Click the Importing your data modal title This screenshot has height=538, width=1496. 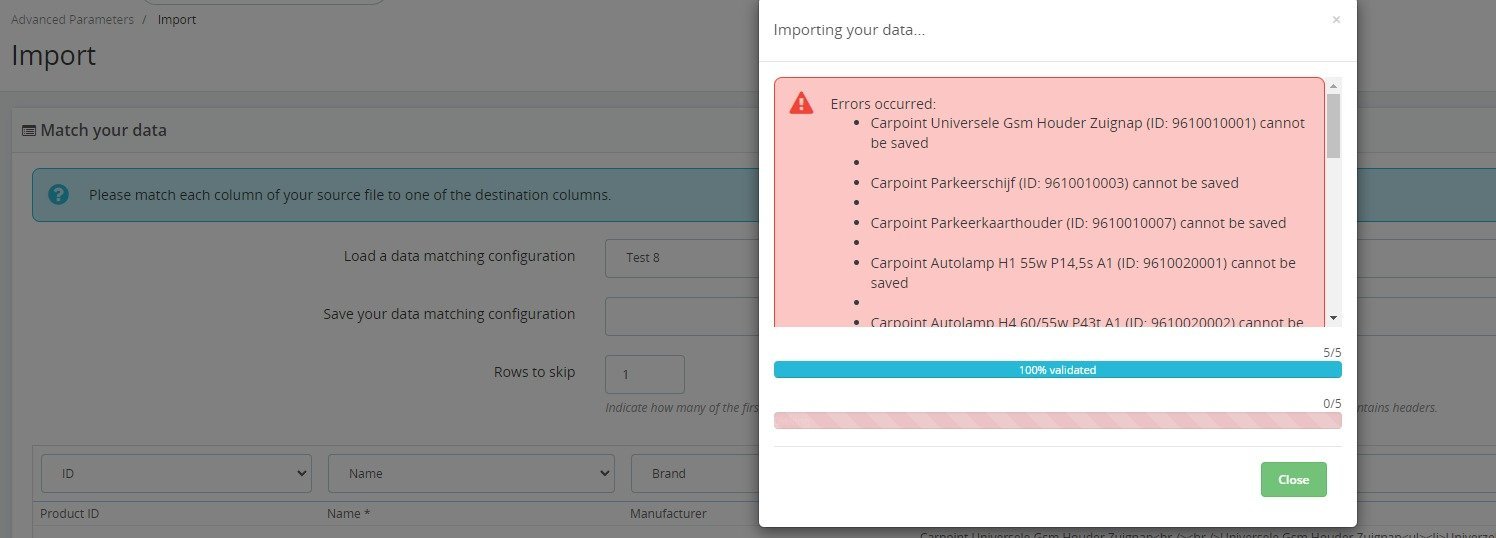pos(849,30)
